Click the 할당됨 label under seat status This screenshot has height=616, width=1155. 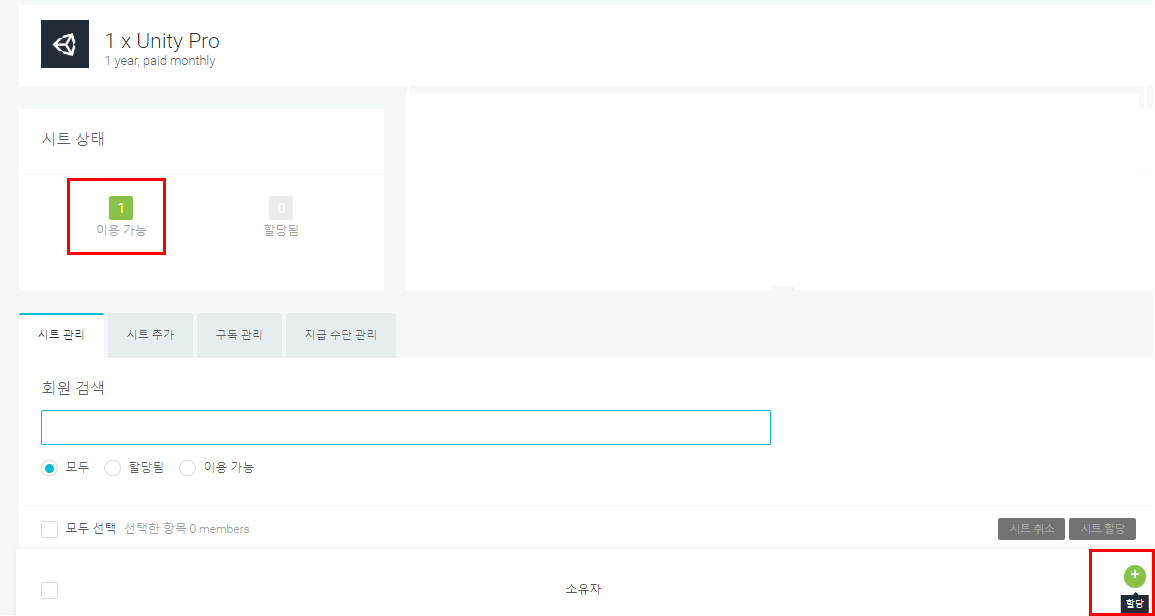pyautogui.click(x=281, y=231)
